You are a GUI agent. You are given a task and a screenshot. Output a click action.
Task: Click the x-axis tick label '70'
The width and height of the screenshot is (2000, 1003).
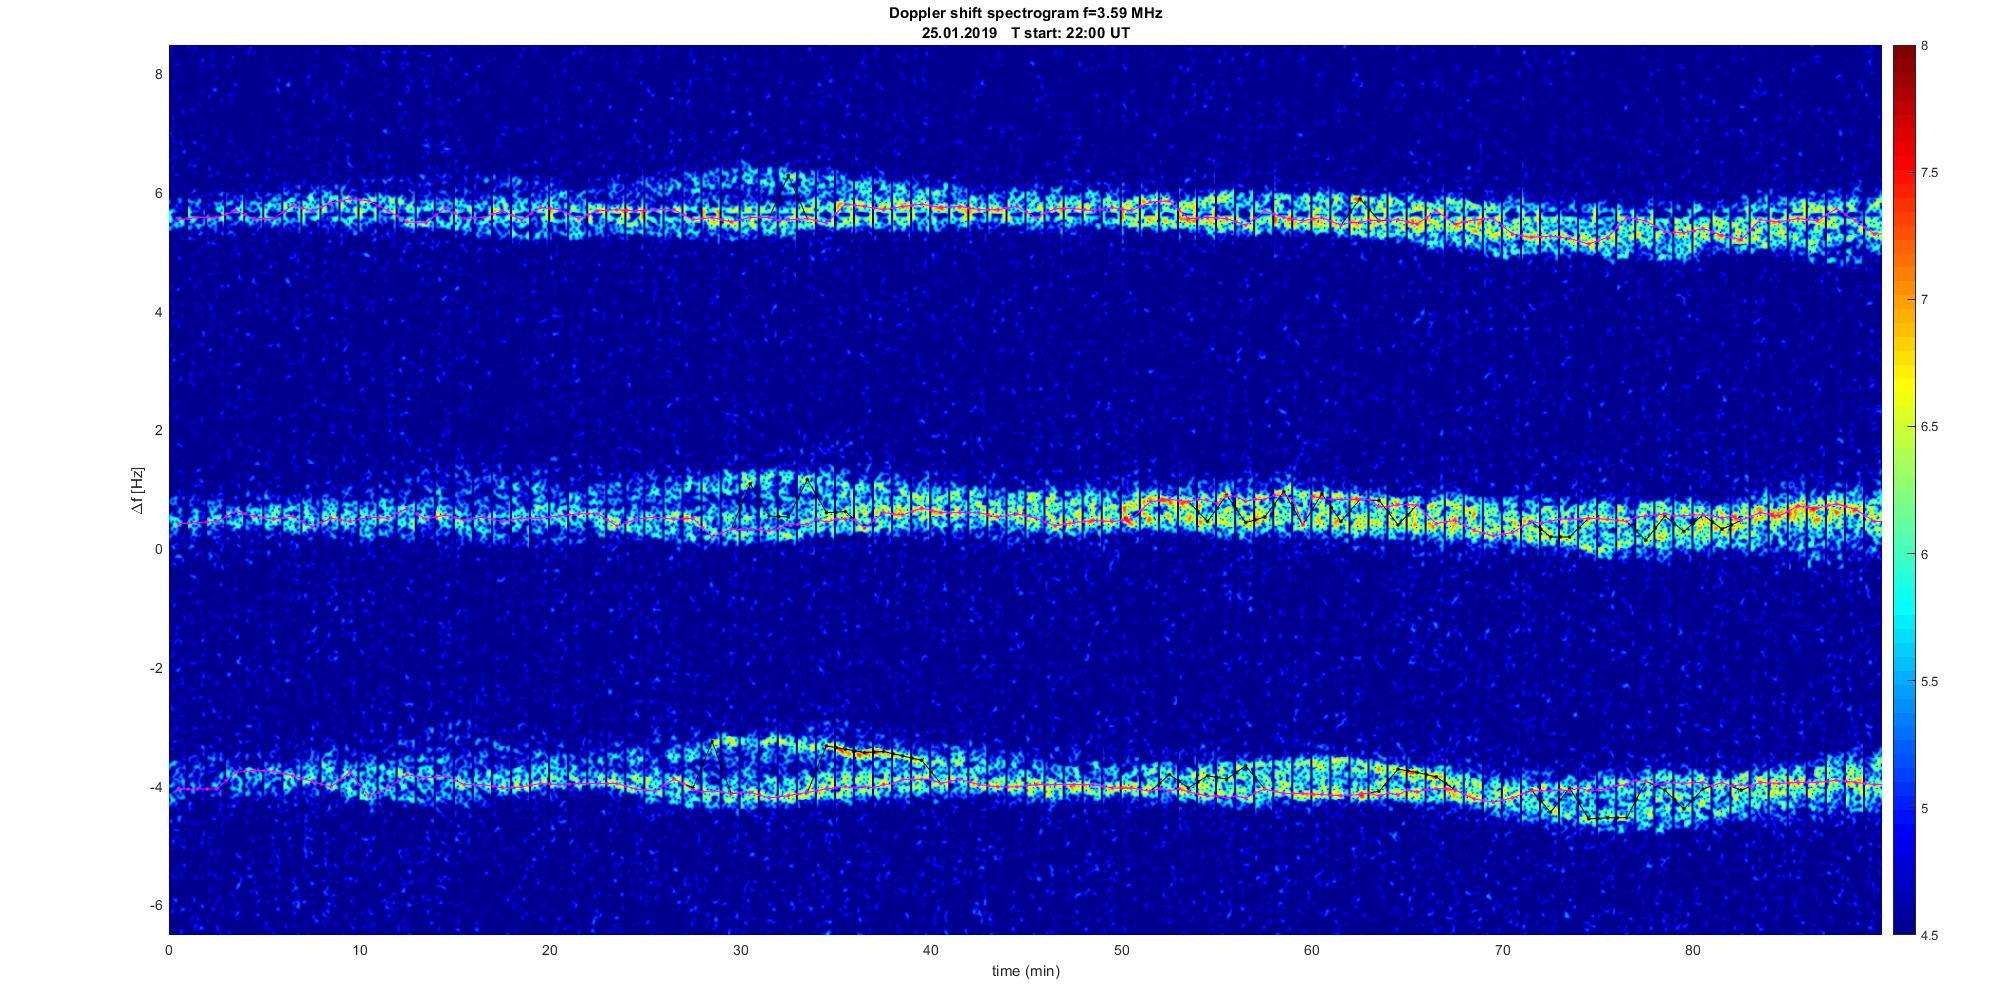(x=1502, y=950)
